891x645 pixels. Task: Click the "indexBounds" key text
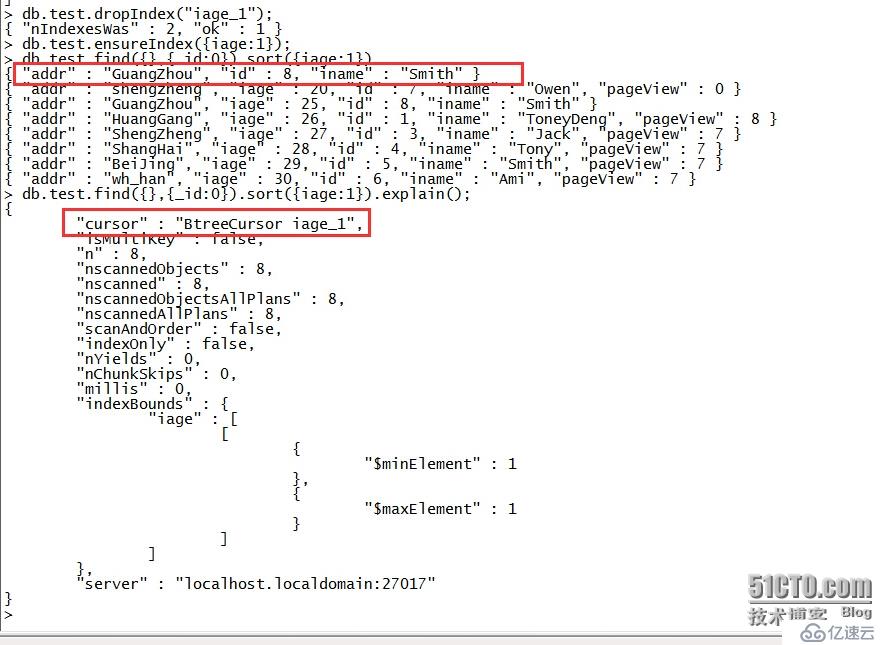(134, 404)
